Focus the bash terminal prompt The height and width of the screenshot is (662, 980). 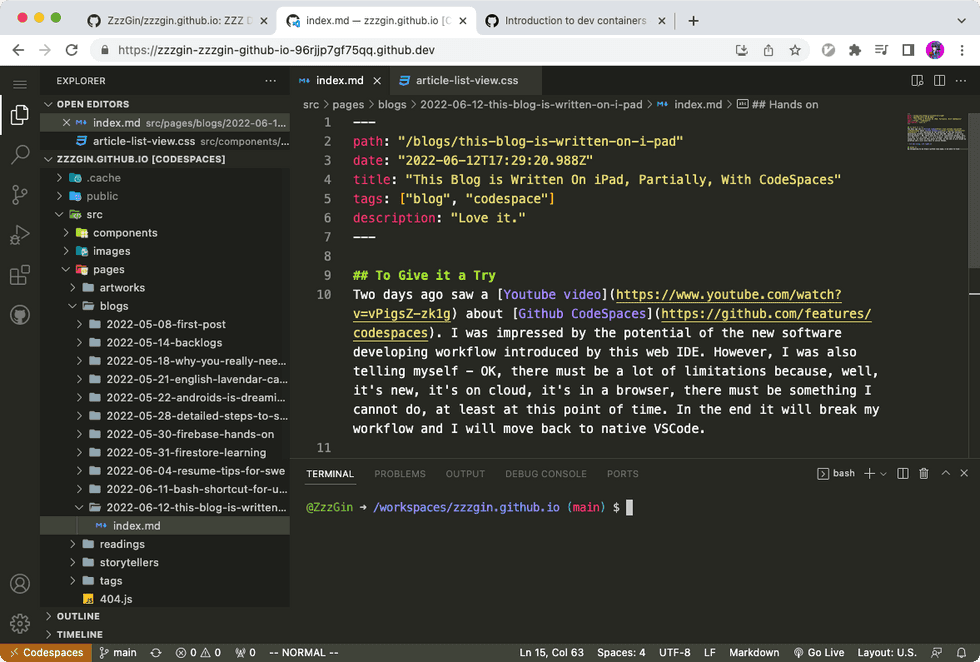pos(629,508)
